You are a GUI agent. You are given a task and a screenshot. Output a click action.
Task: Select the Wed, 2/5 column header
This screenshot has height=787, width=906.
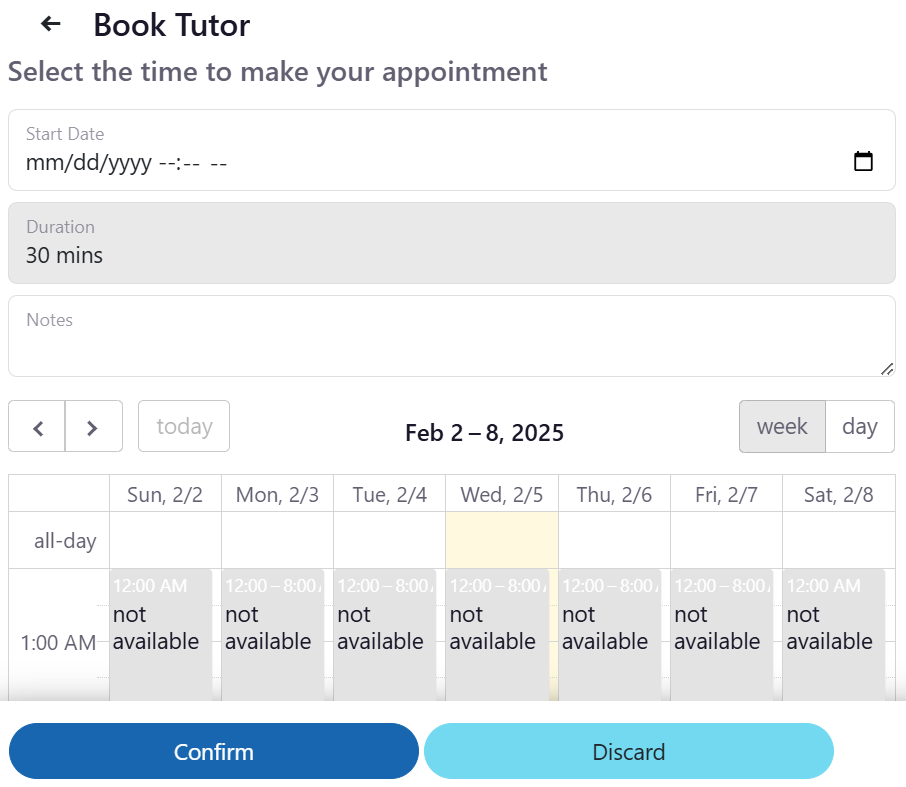point(502,495)
